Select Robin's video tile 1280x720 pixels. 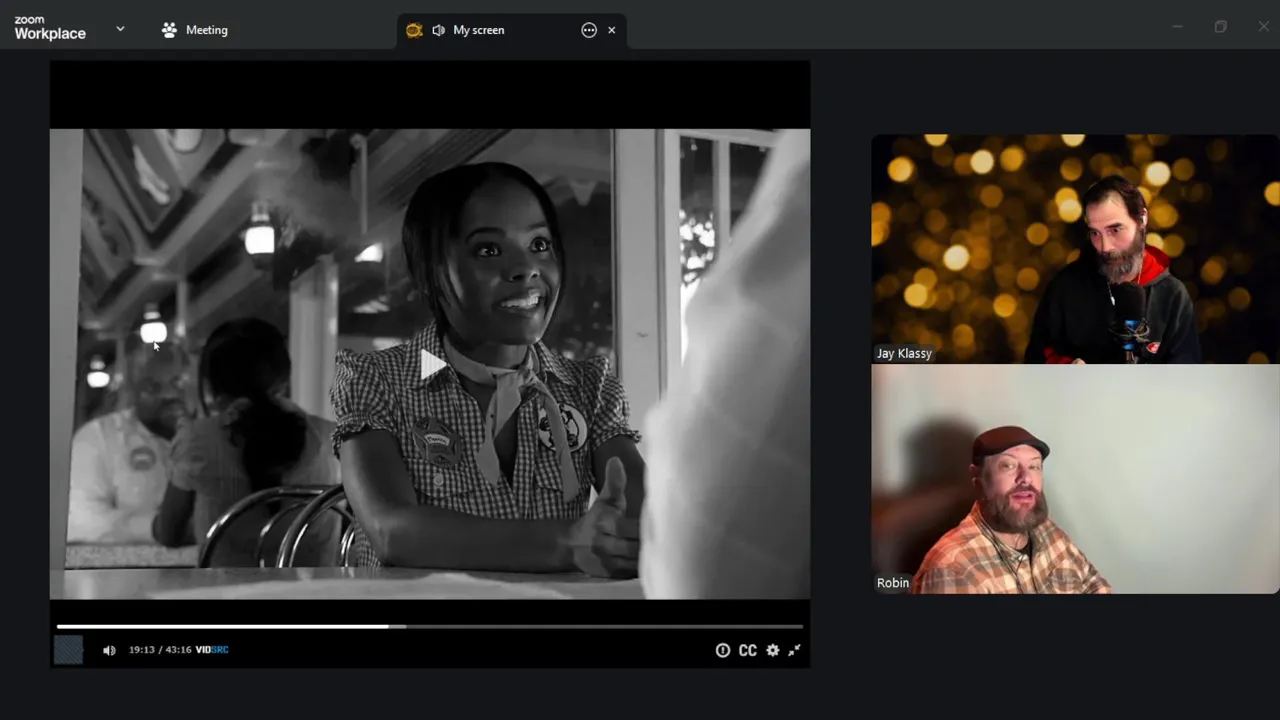[1075, 479]
